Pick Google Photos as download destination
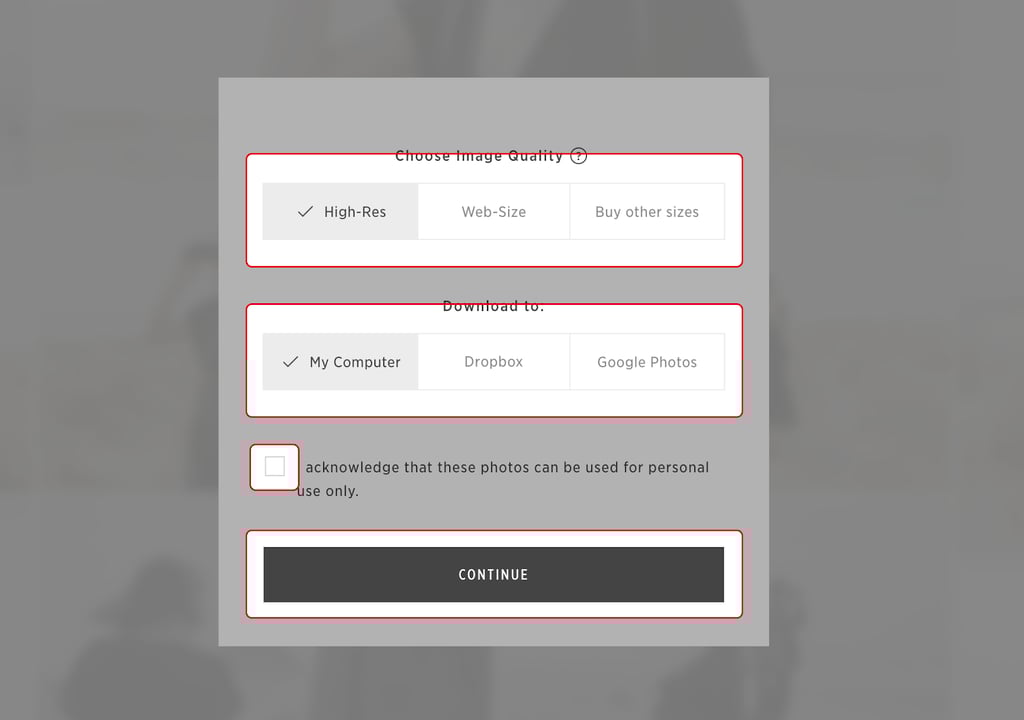Viewport: 1024px width, 720px height. 647,362
